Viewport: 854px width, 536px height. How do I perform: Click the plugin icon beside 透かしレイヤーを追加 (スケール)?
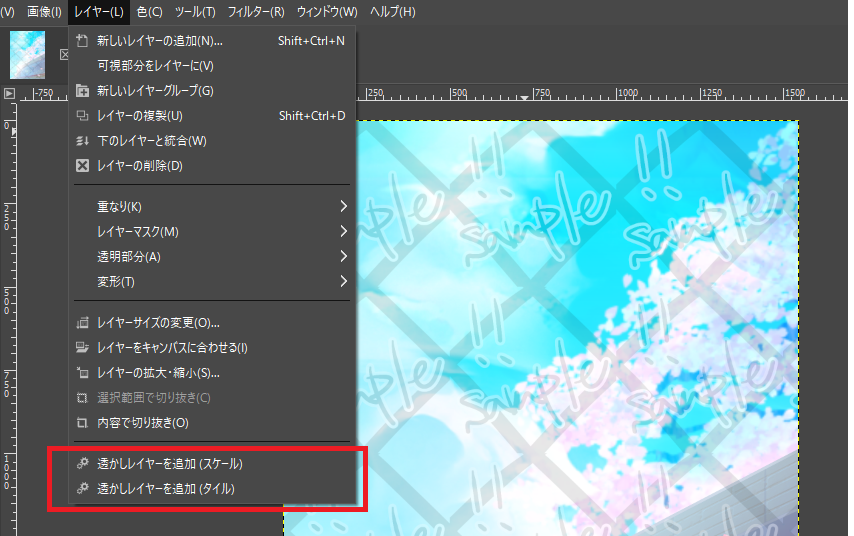coord(82,464)
